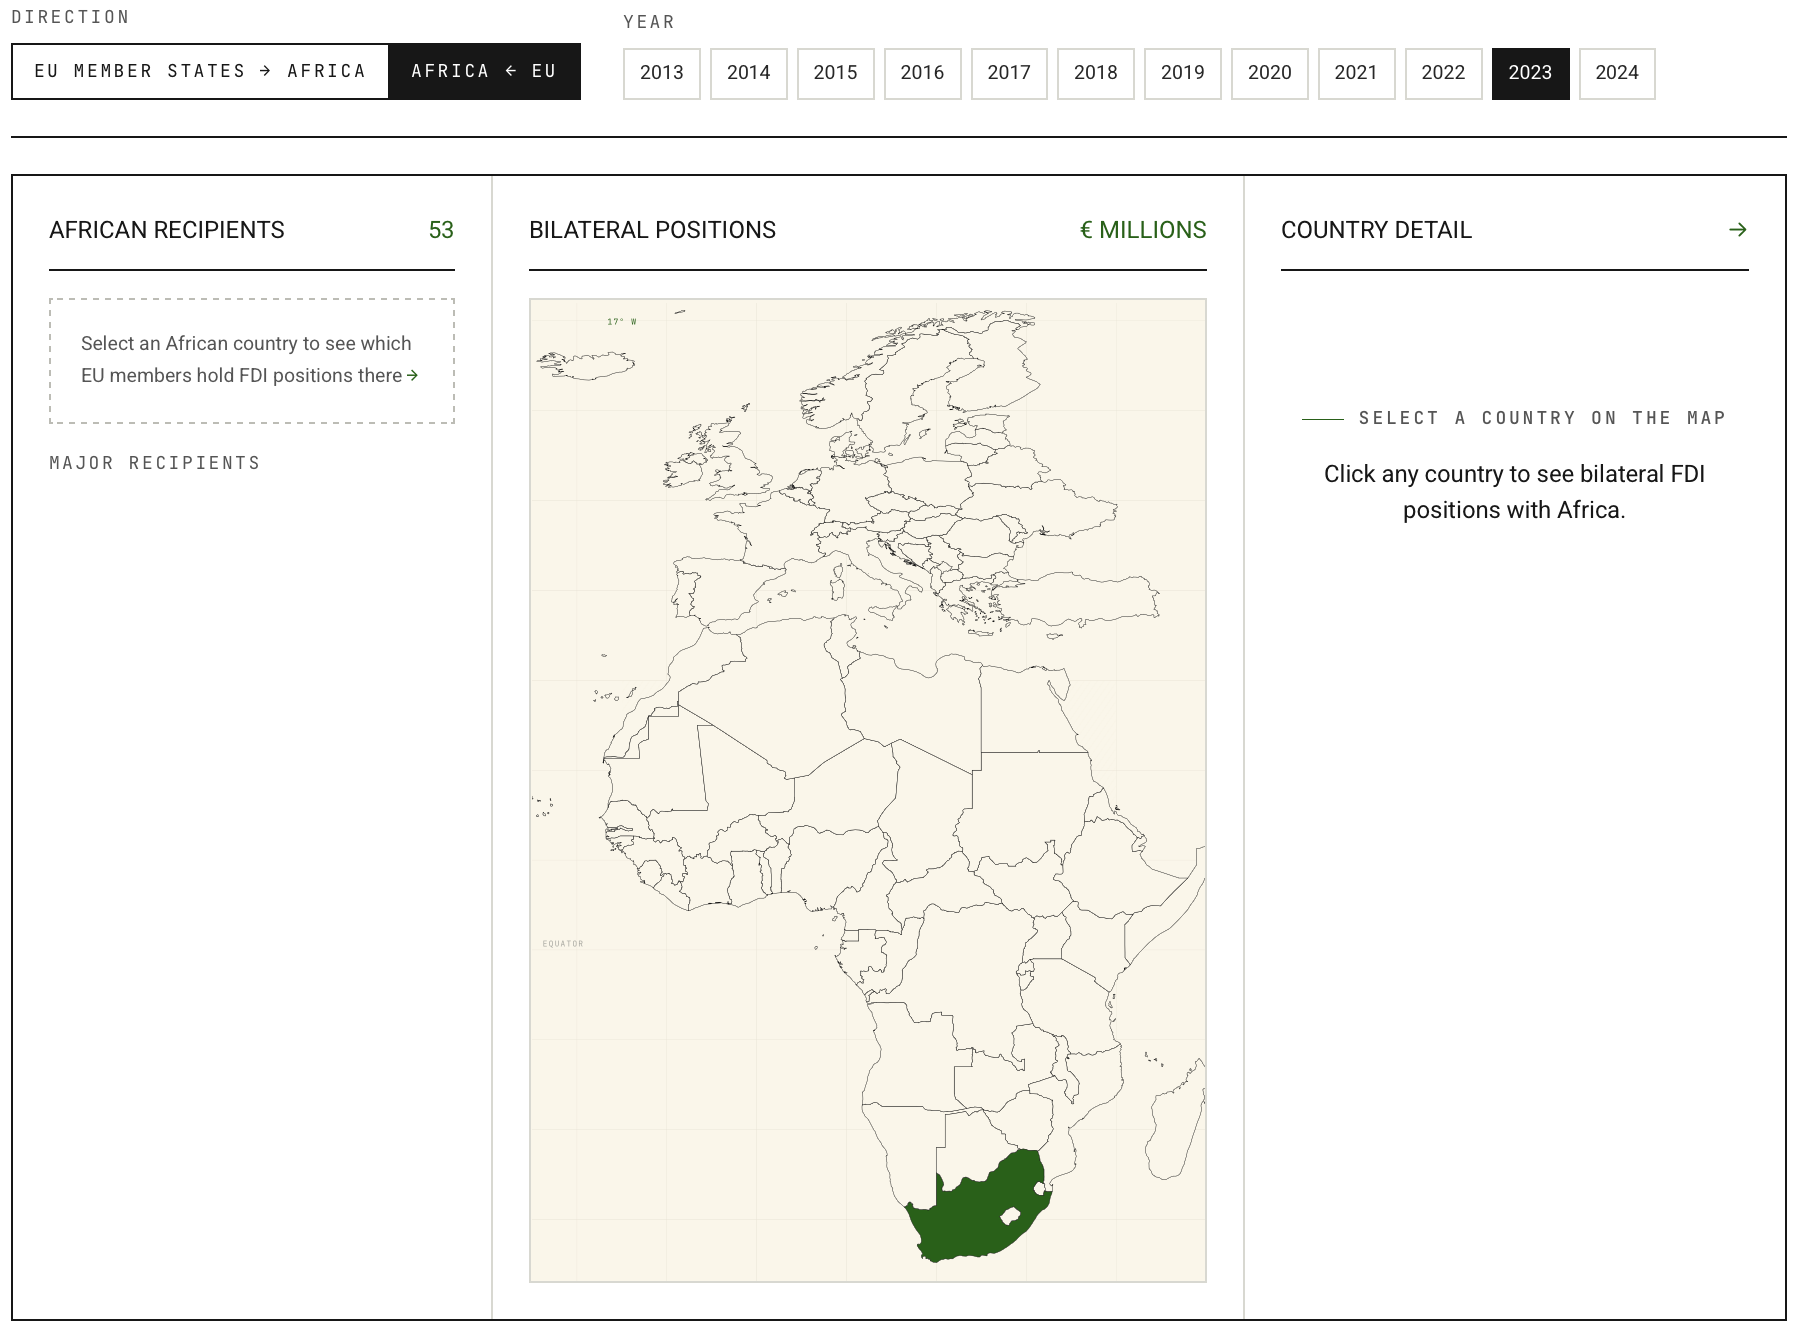Click the AFRICAN RECIPIENTS heading
The image size is (1800, 1336).
tap(167, 230)
